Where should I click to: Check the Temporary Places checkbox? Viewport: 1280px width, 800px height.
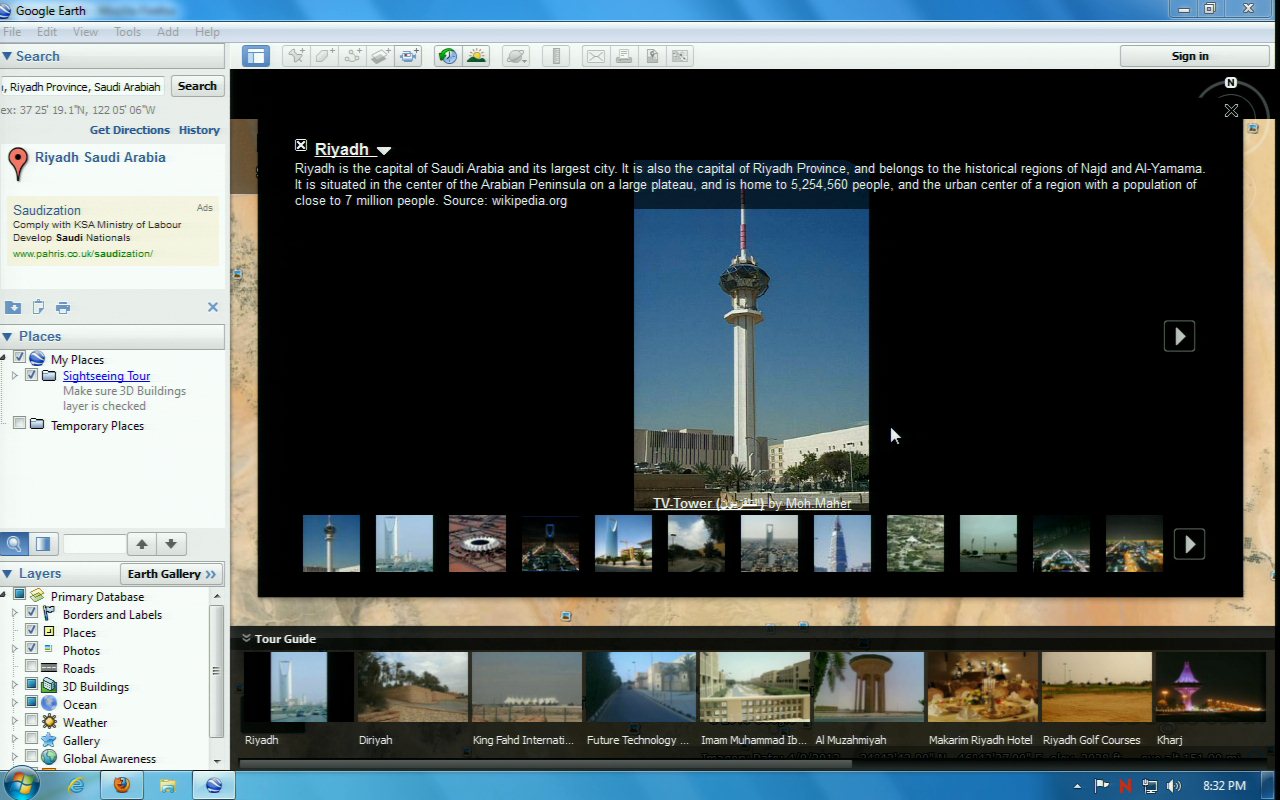[x=19, y=424]
